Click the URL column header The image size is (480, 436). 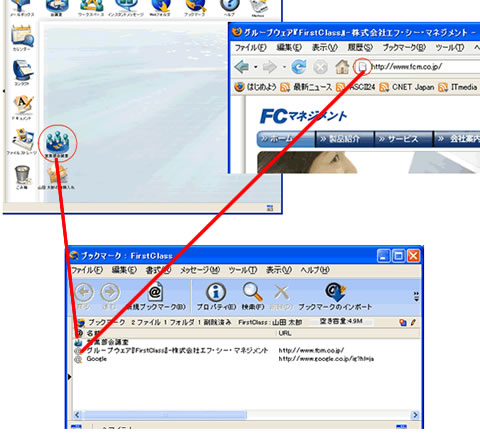pyautogui.click(x=348, y=333)
